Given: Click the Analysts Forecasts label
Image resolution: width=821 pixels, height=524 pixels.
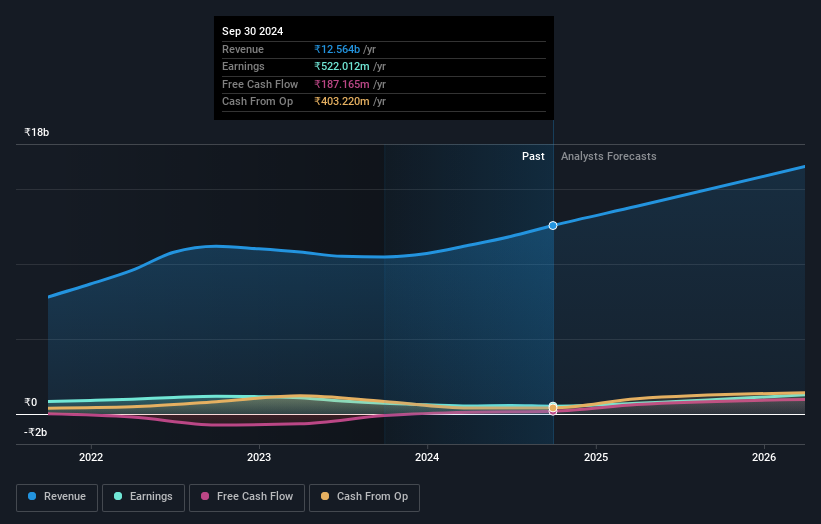Looking at the screenshot, I should pyautogui.click(x=608, y=157).
